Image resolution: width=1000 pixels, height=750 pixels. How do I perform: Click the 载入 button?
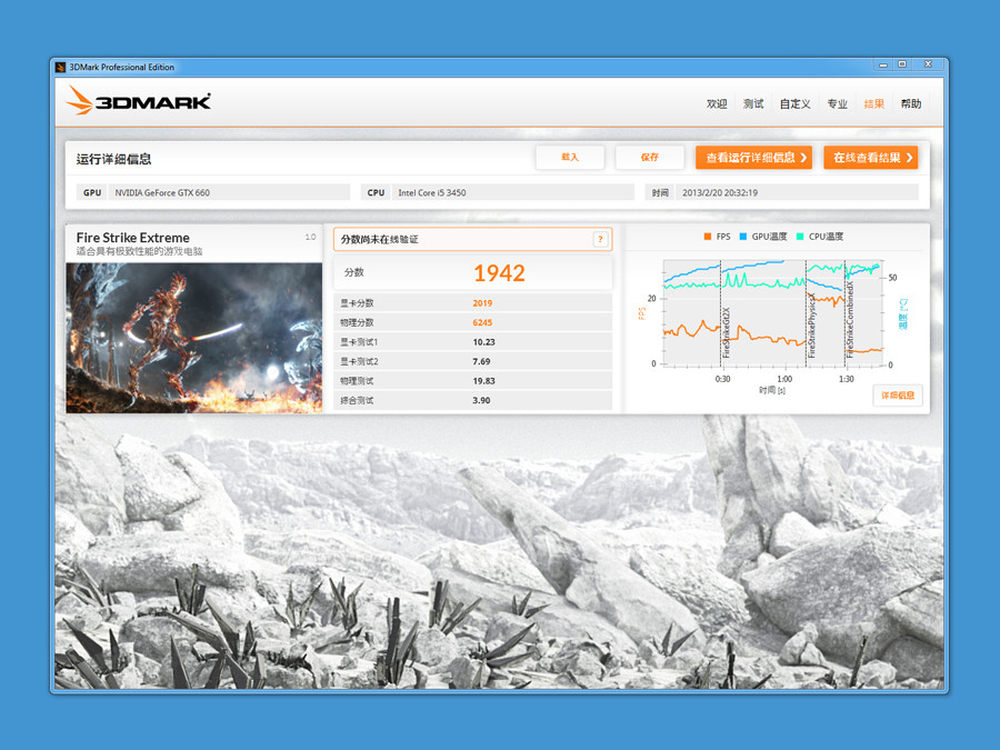pyautogui.click(x=570, y=158)
